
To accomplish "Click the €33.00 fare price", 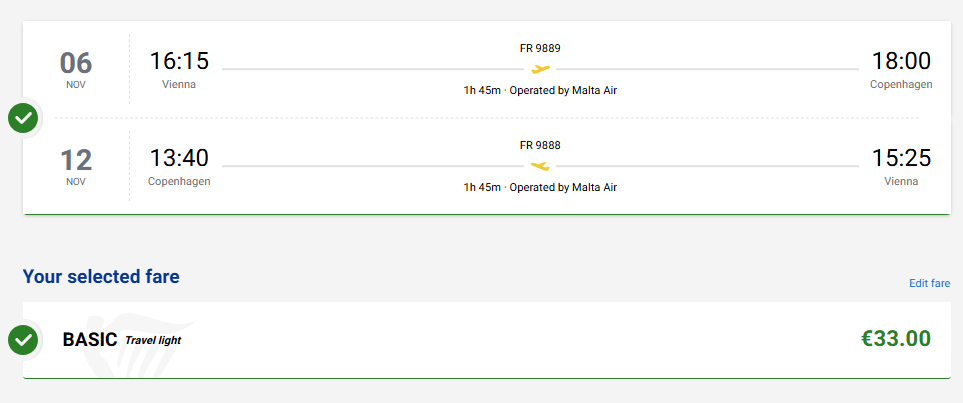I will click(896, 339).
